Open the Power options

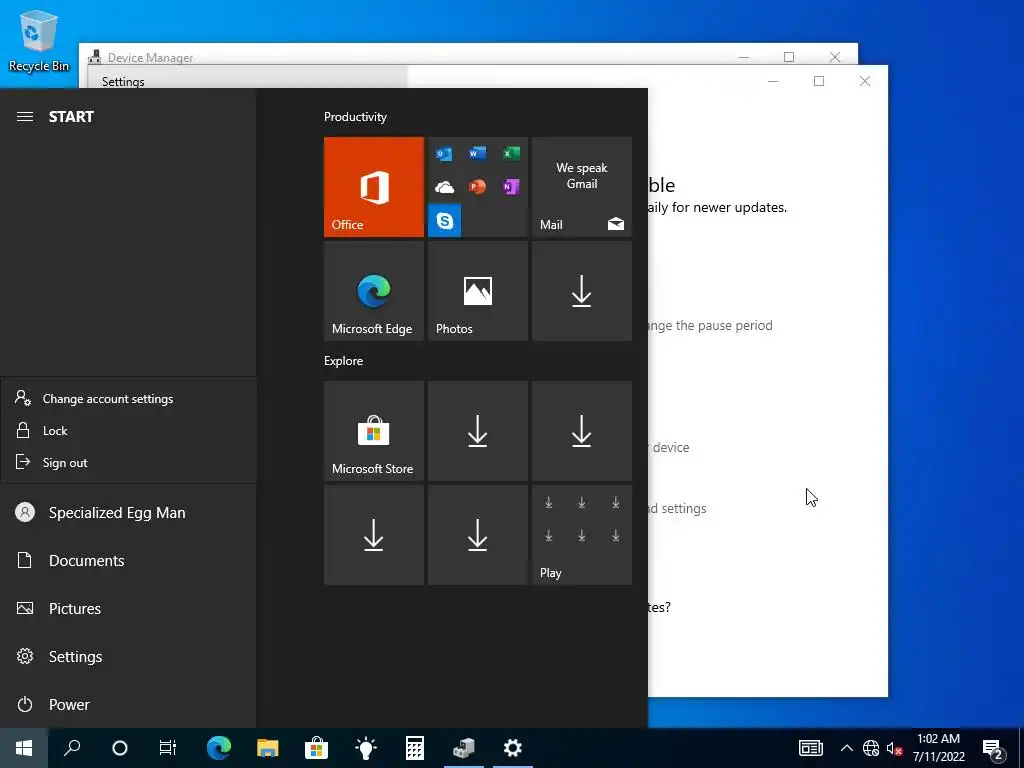click(129, 705)
